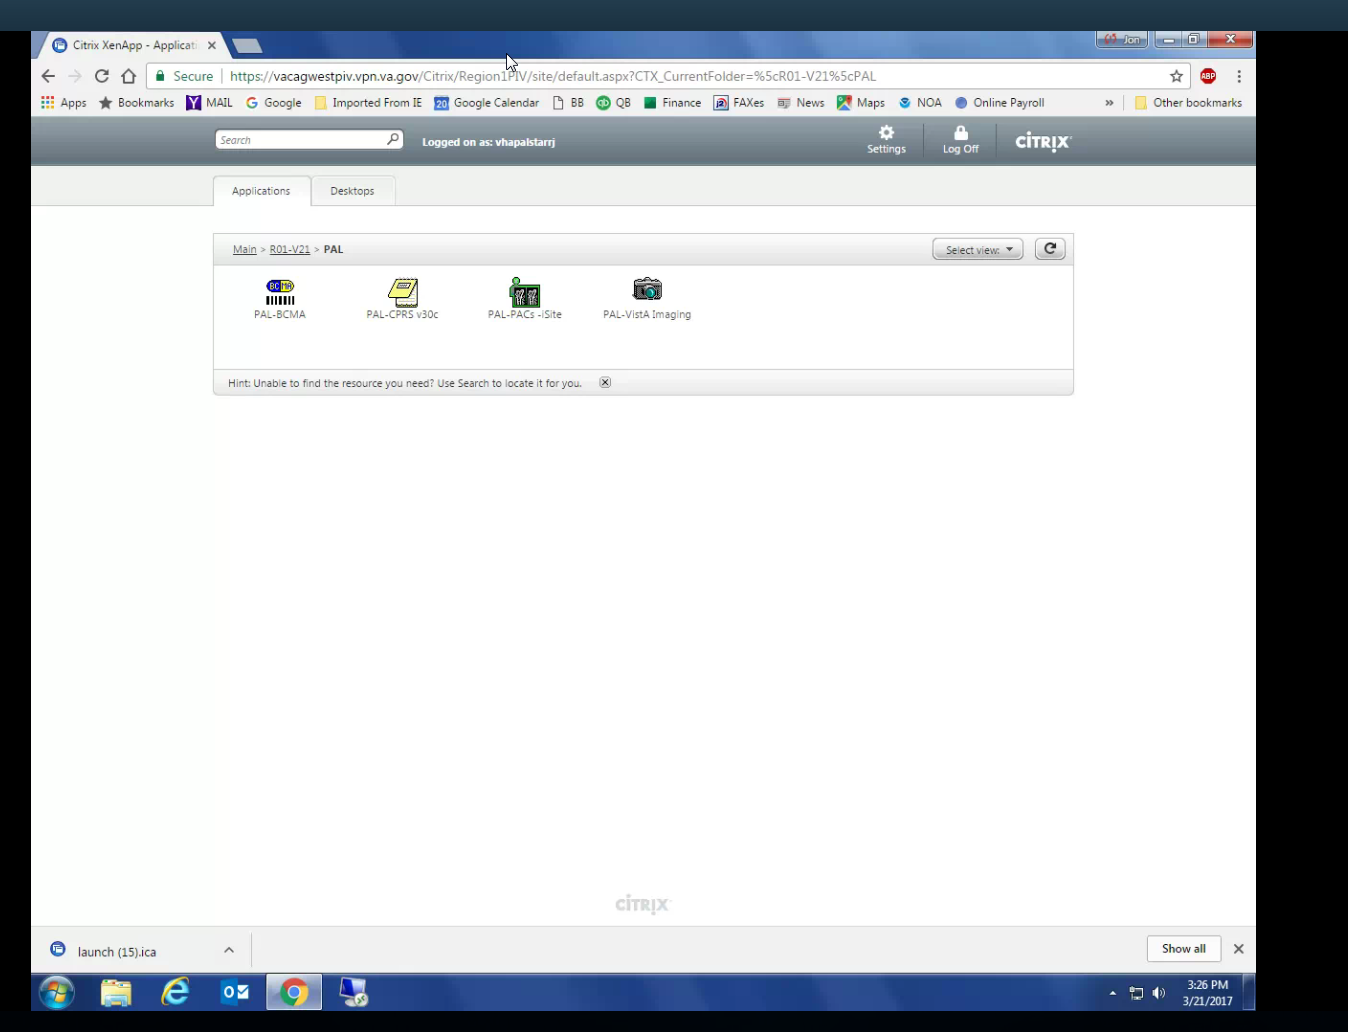Open the Apps bookmark shortcut
The height and width of the screenshot is (1032, 1348).
[x=64, y=103]
